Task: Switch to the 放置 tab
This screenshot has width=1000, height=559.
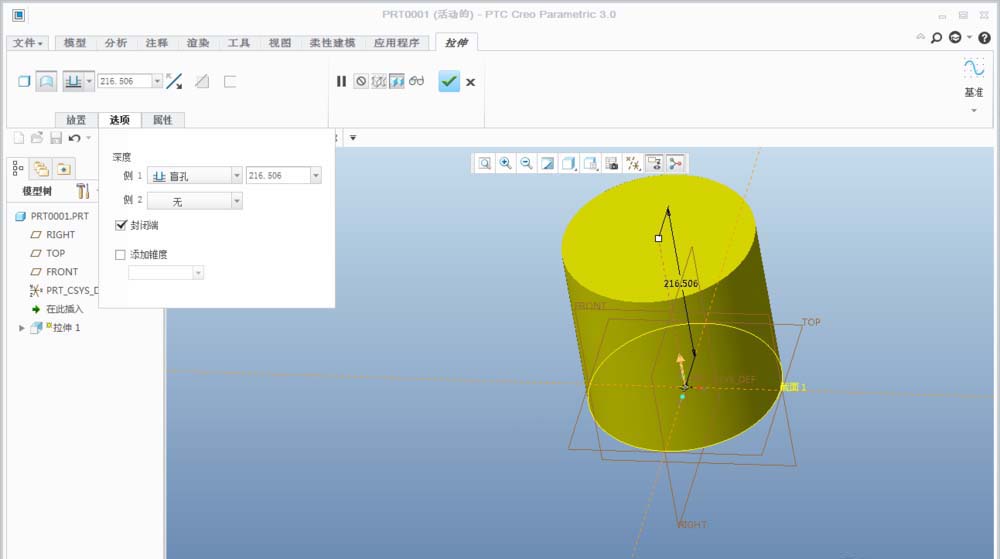Action: 76,120
